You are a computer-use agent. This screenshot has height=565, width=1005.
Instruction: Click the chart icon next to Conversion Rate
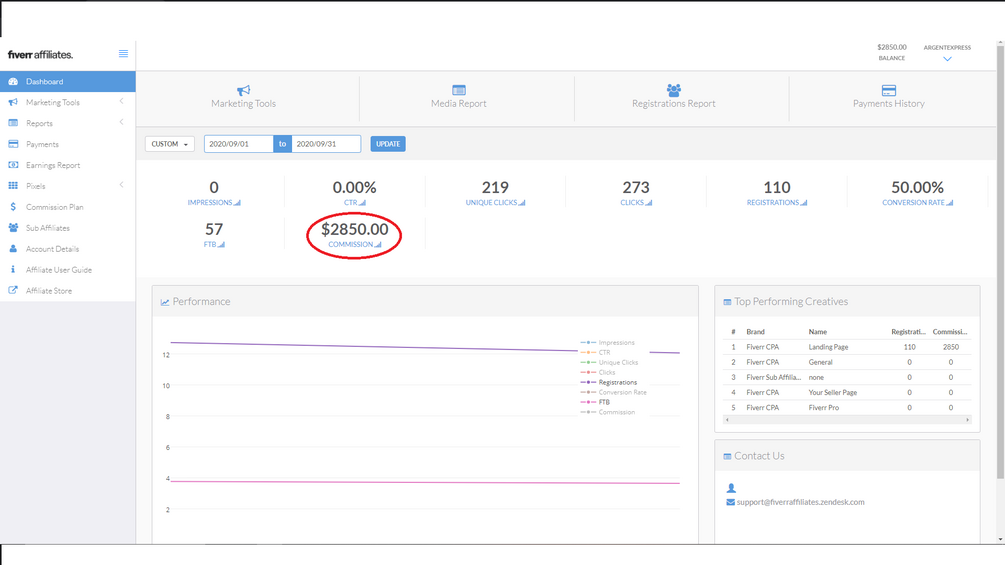pyautogui.click(x=950, y=202)
